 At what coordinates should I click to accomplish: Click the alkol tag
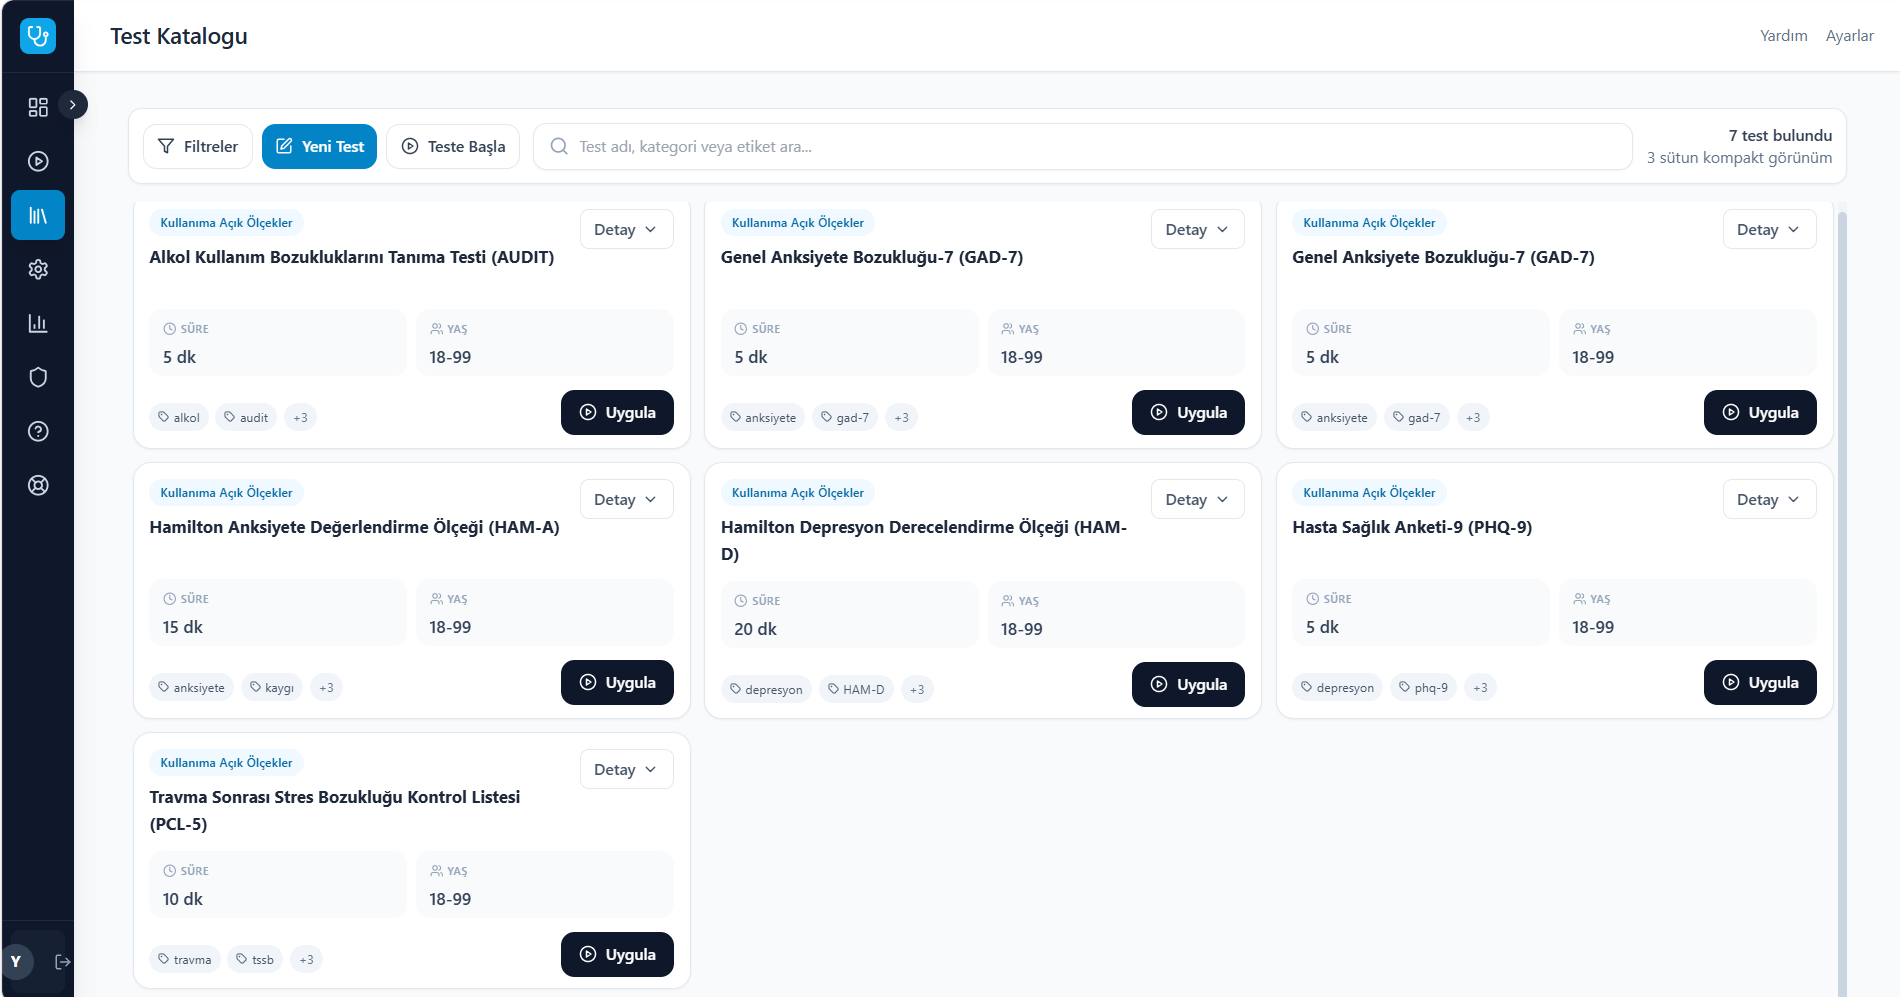tap(179, 417)
